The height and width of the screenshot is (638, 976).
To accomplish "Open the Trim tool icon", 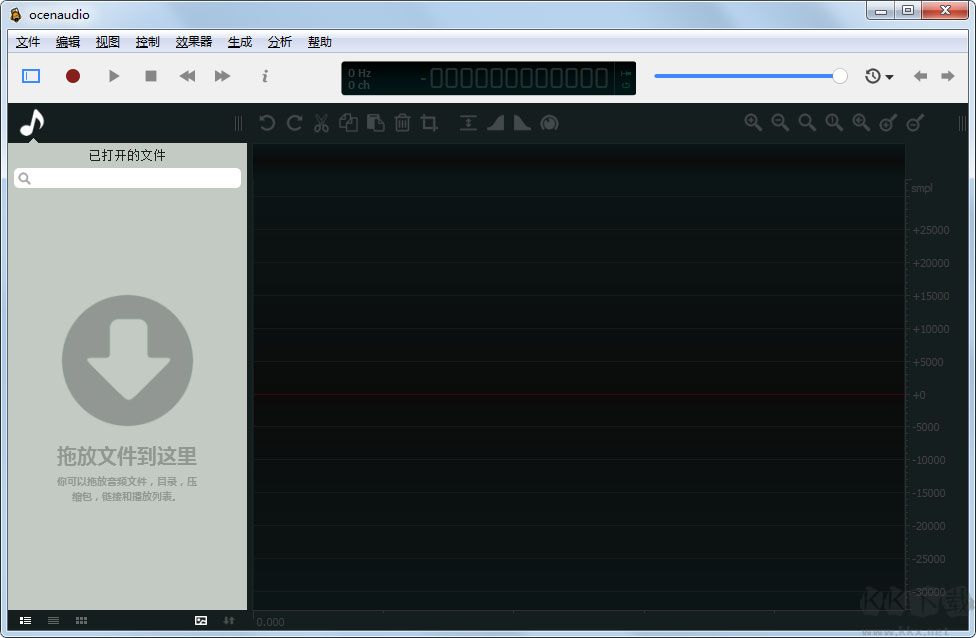I will click(x=430, y=122).
